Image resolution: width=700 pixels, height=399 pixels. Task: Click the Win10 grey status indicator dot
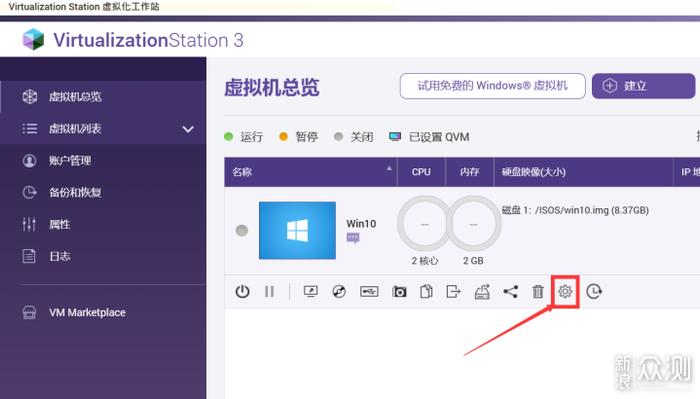242,230
